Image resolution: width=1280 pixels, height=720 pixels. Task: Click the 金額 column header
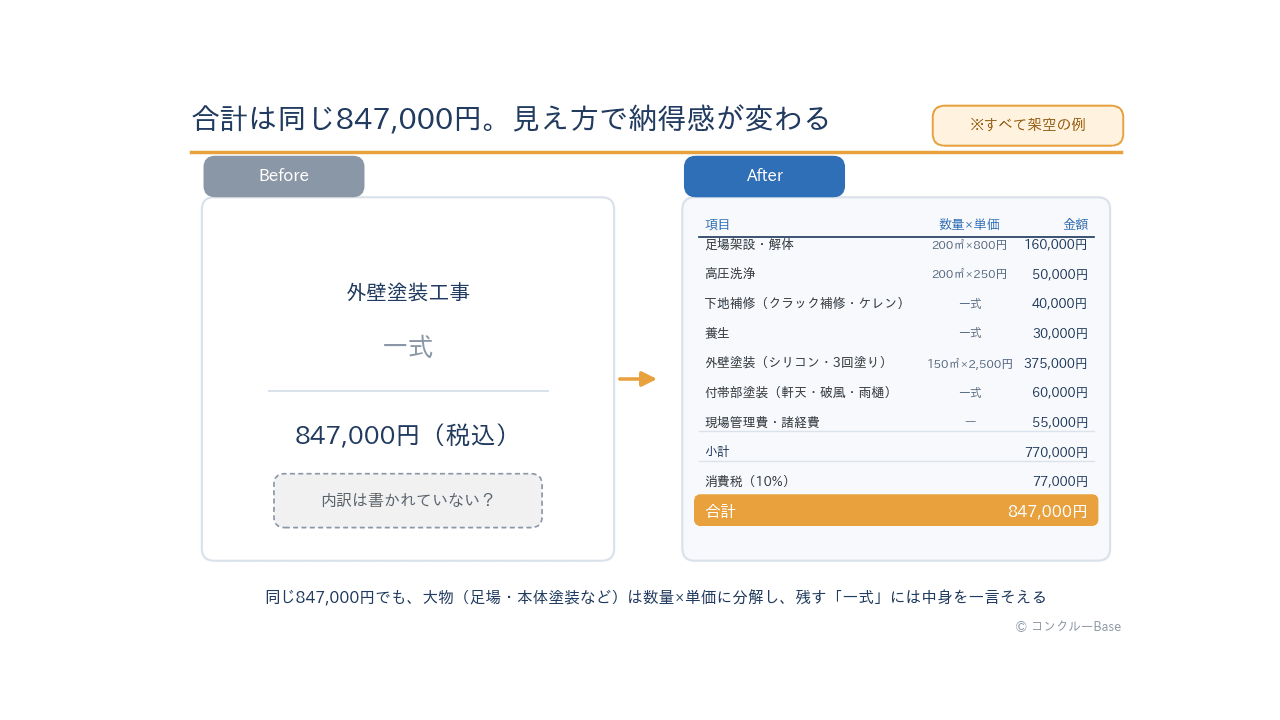coord(1075,224)
